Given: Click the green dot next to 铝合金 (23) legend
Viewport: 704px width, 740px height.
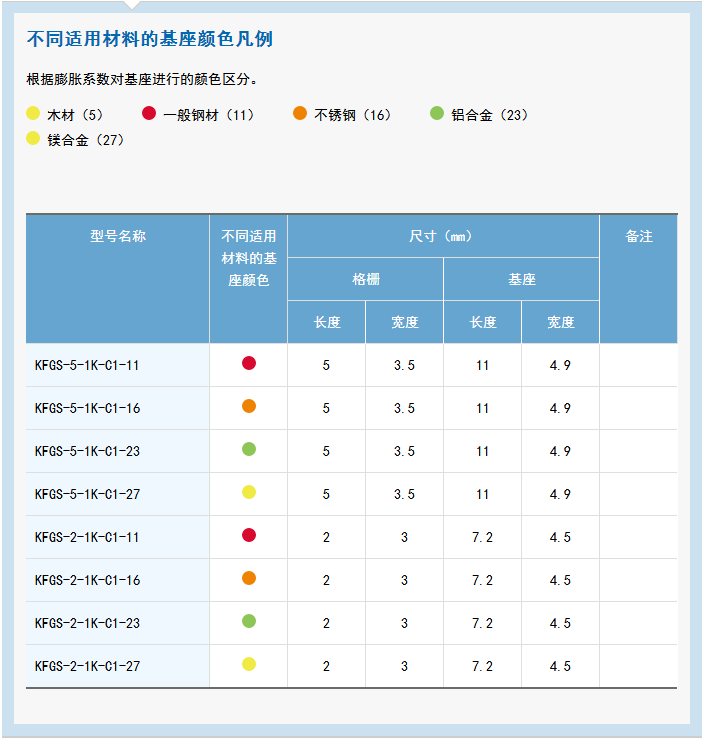Looking at the screenshot, I should pyautogui.click(x=437, y=113).
